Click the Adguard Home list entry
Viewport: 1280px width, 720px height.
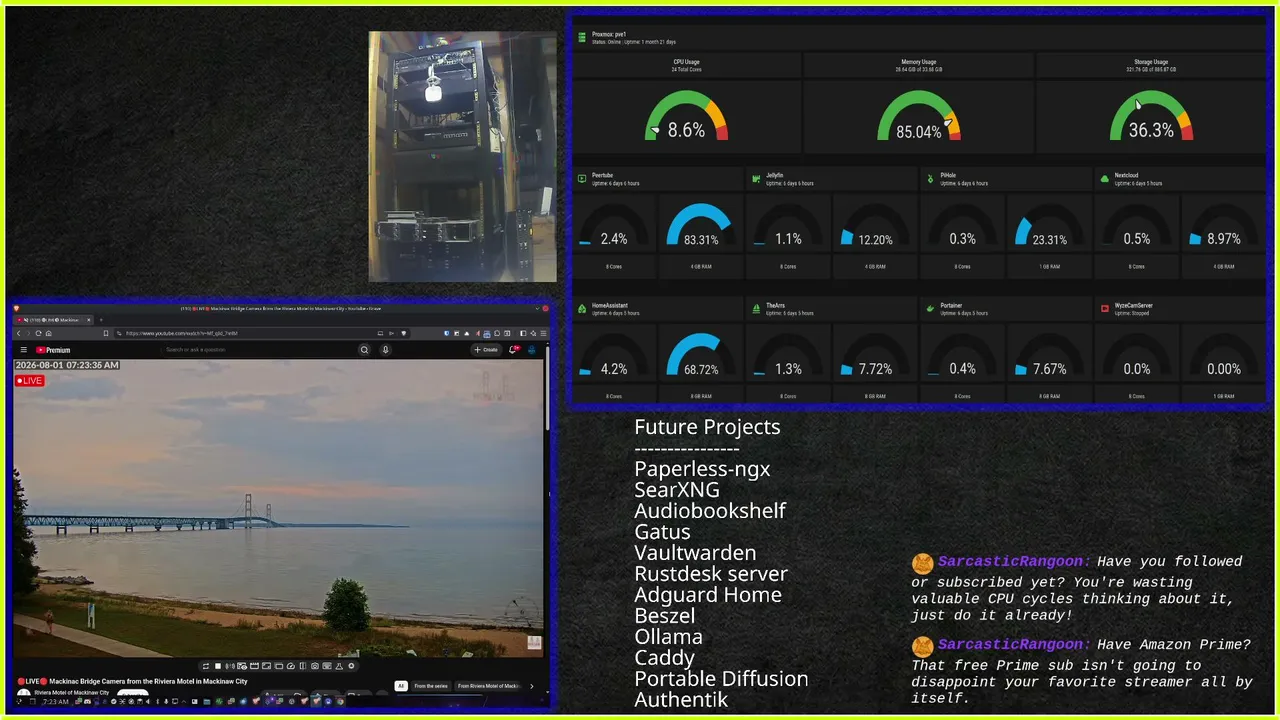tap(708, 595)
